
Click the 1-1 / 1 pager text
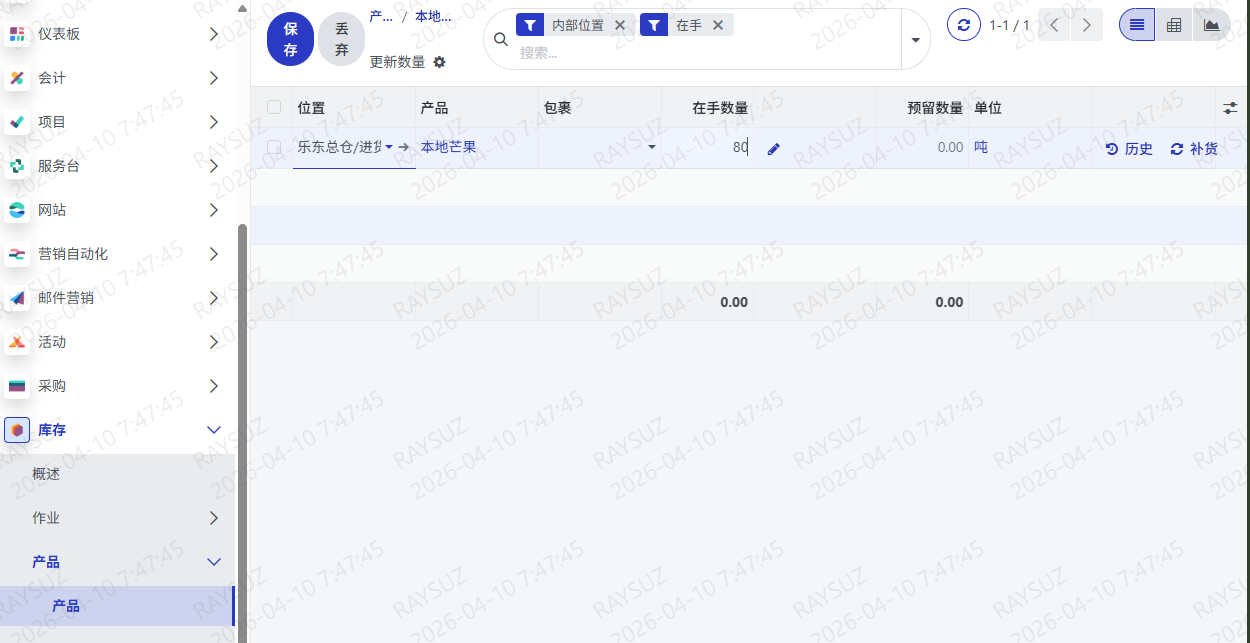[x=1009, y=25]
